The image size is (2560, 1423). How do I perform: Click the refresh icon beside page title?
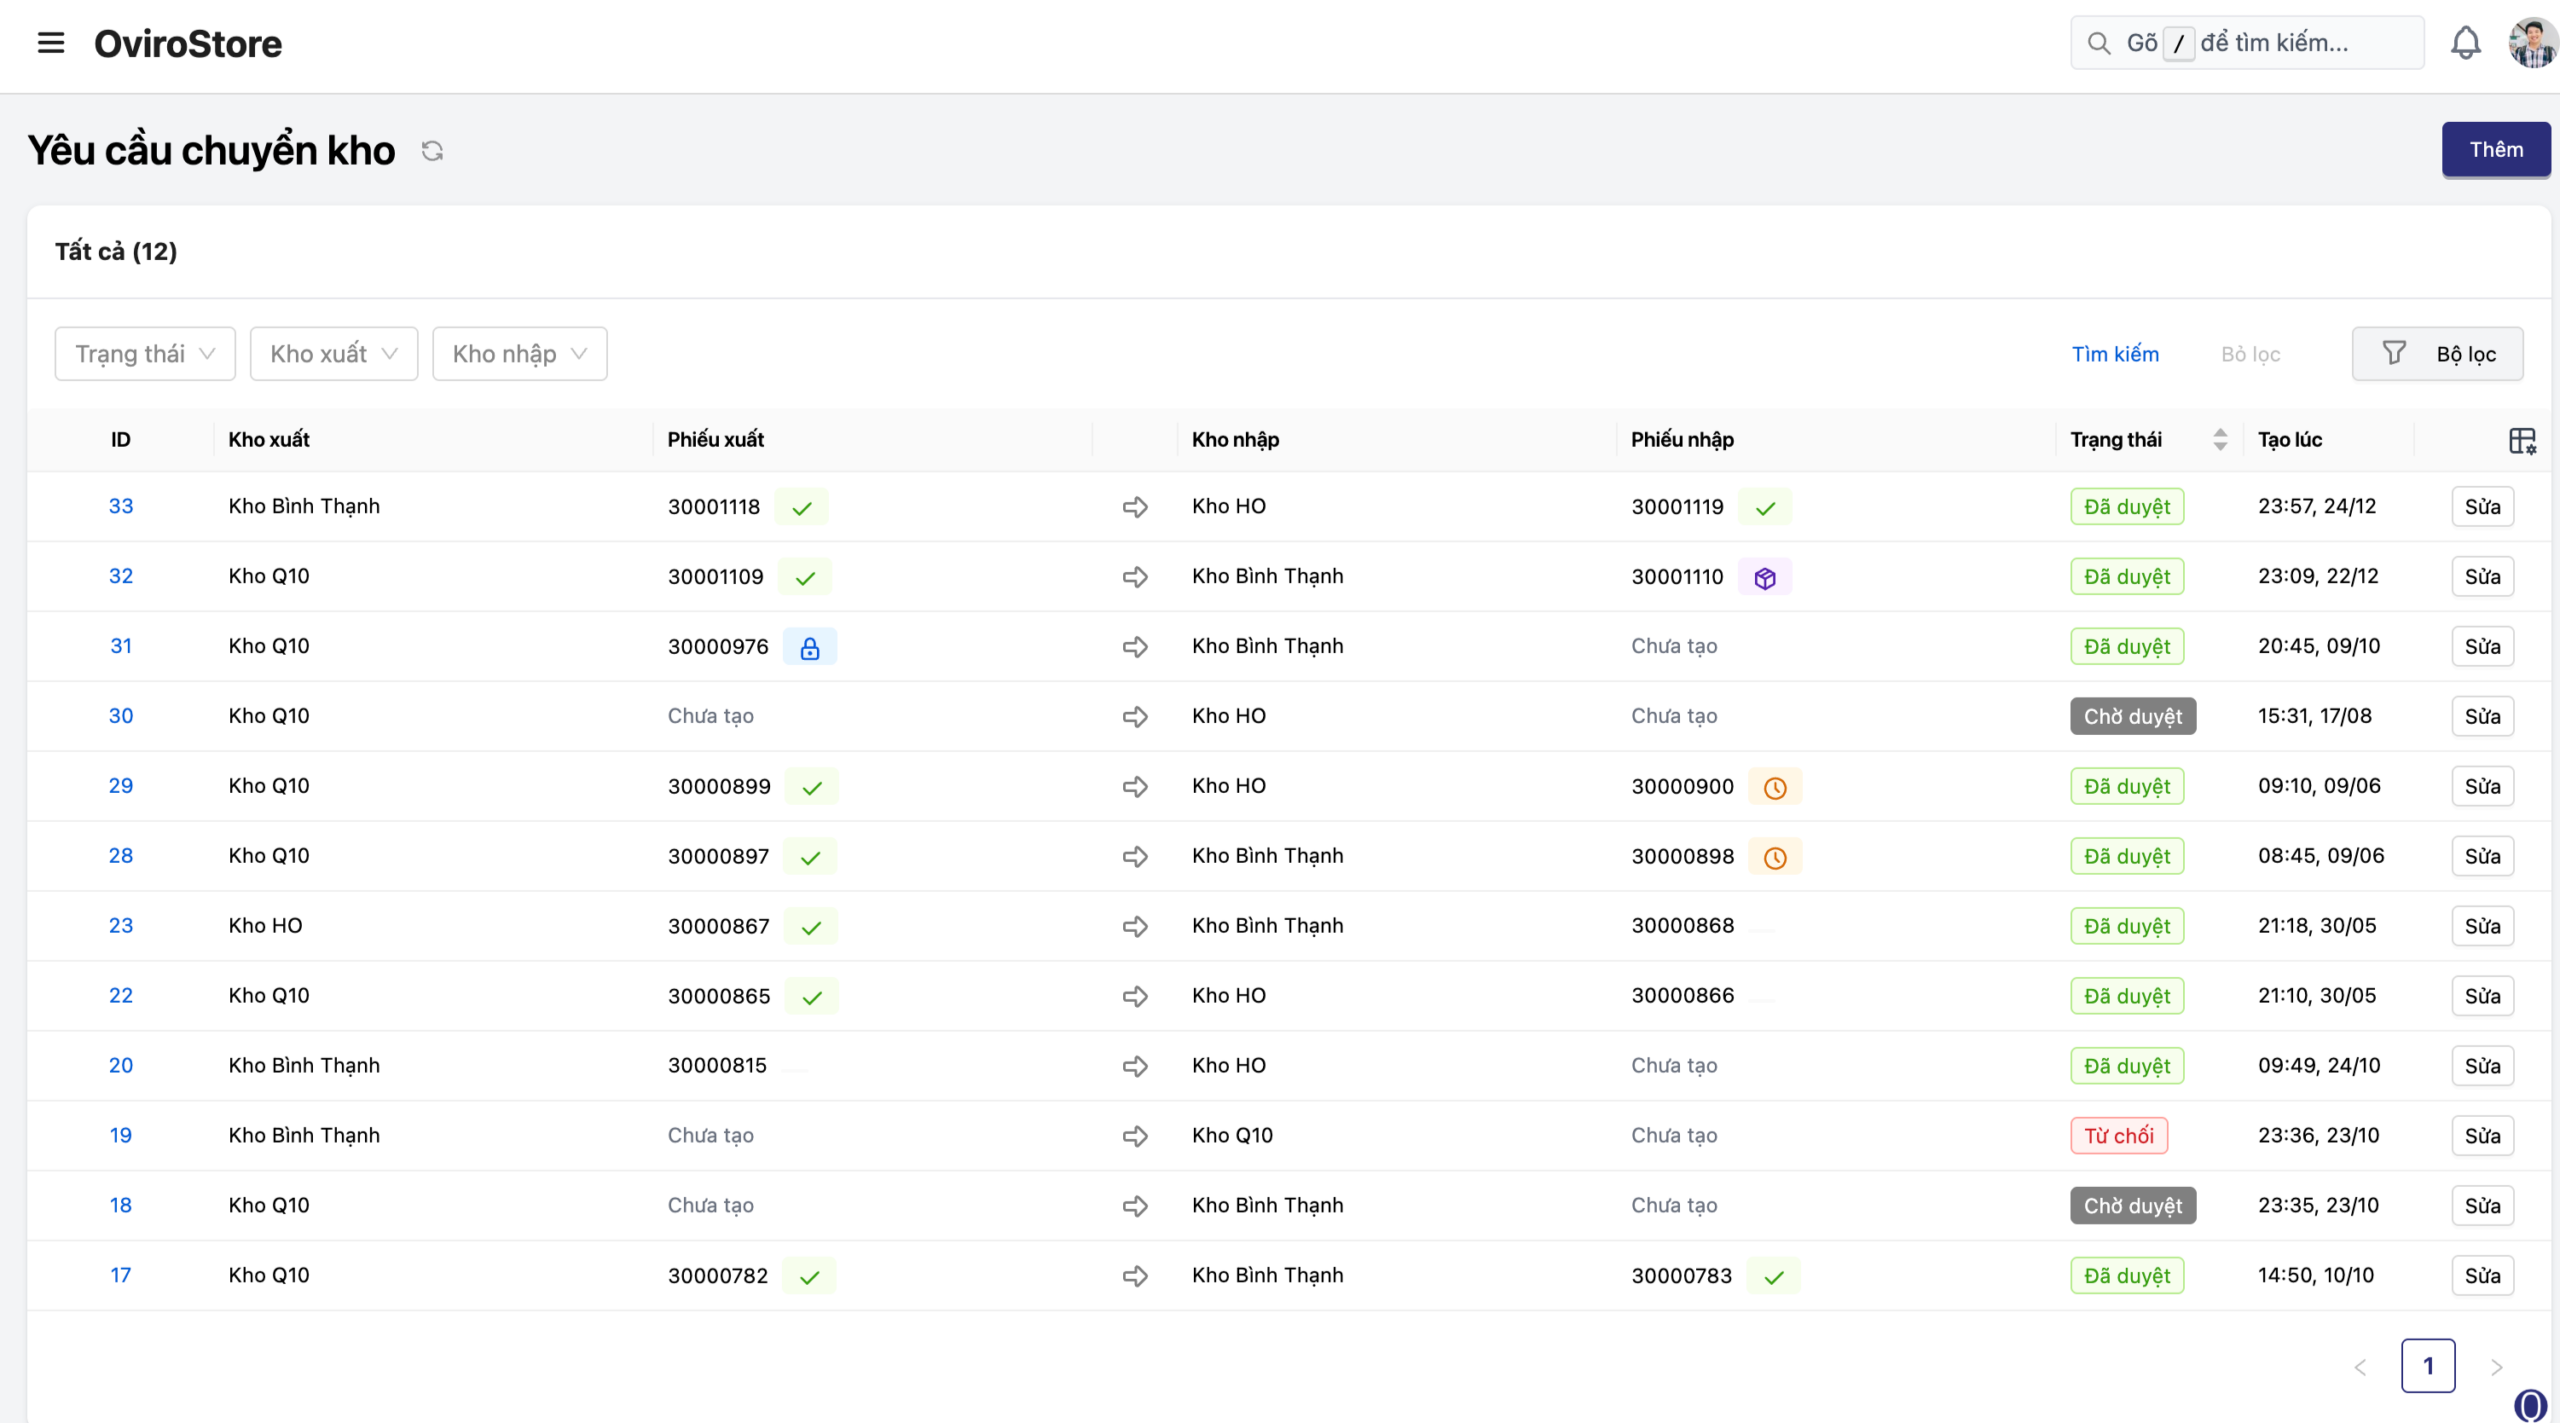(432, 151)
